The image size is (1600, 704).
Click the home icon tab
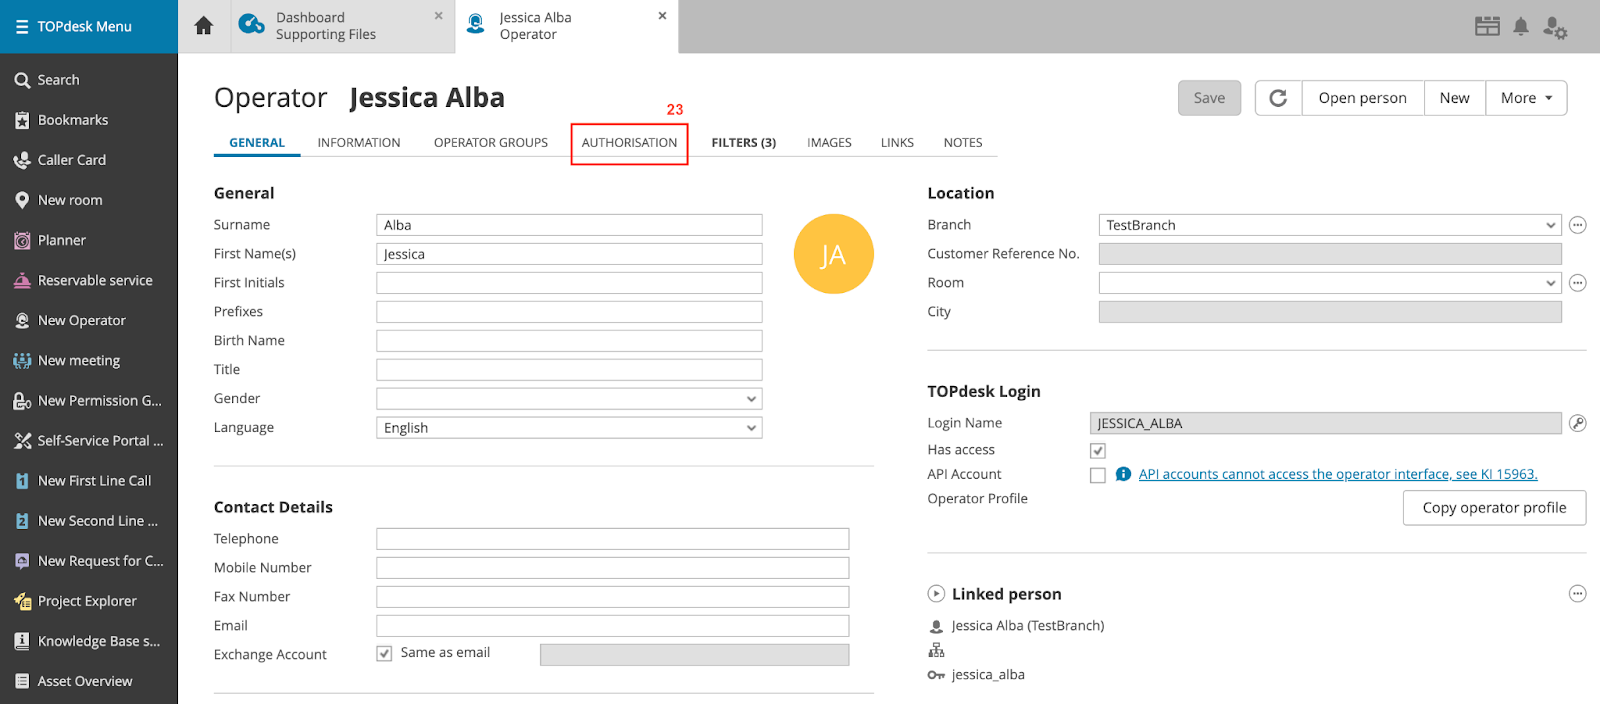click(204, 26)
